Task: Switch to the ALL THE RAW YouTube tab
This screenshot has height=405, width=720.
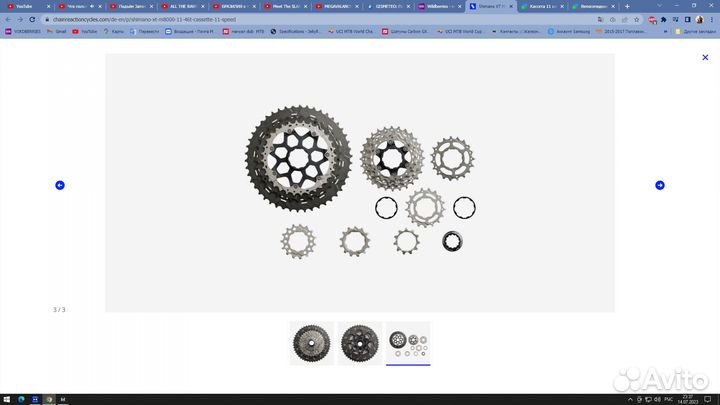Action: tap(183, 6)
